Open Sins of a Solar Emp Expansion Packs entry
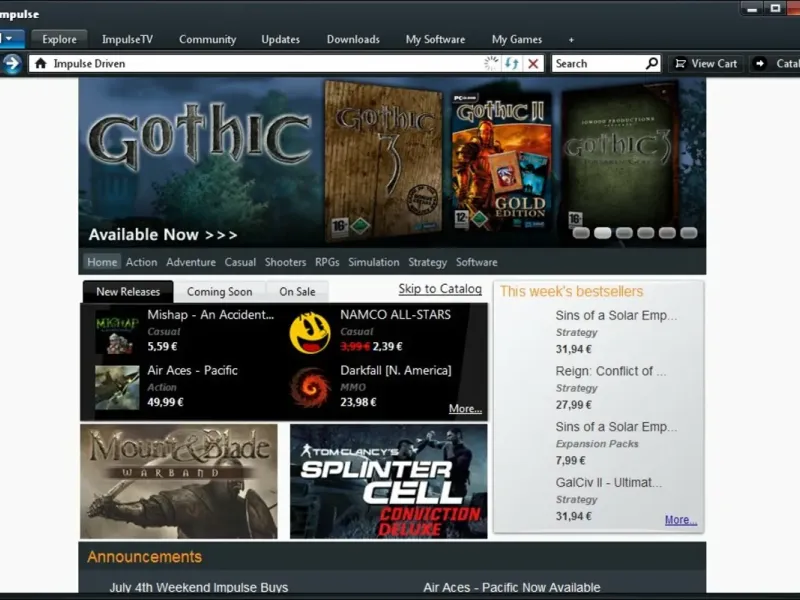800x600 pixels. [616, 427]
